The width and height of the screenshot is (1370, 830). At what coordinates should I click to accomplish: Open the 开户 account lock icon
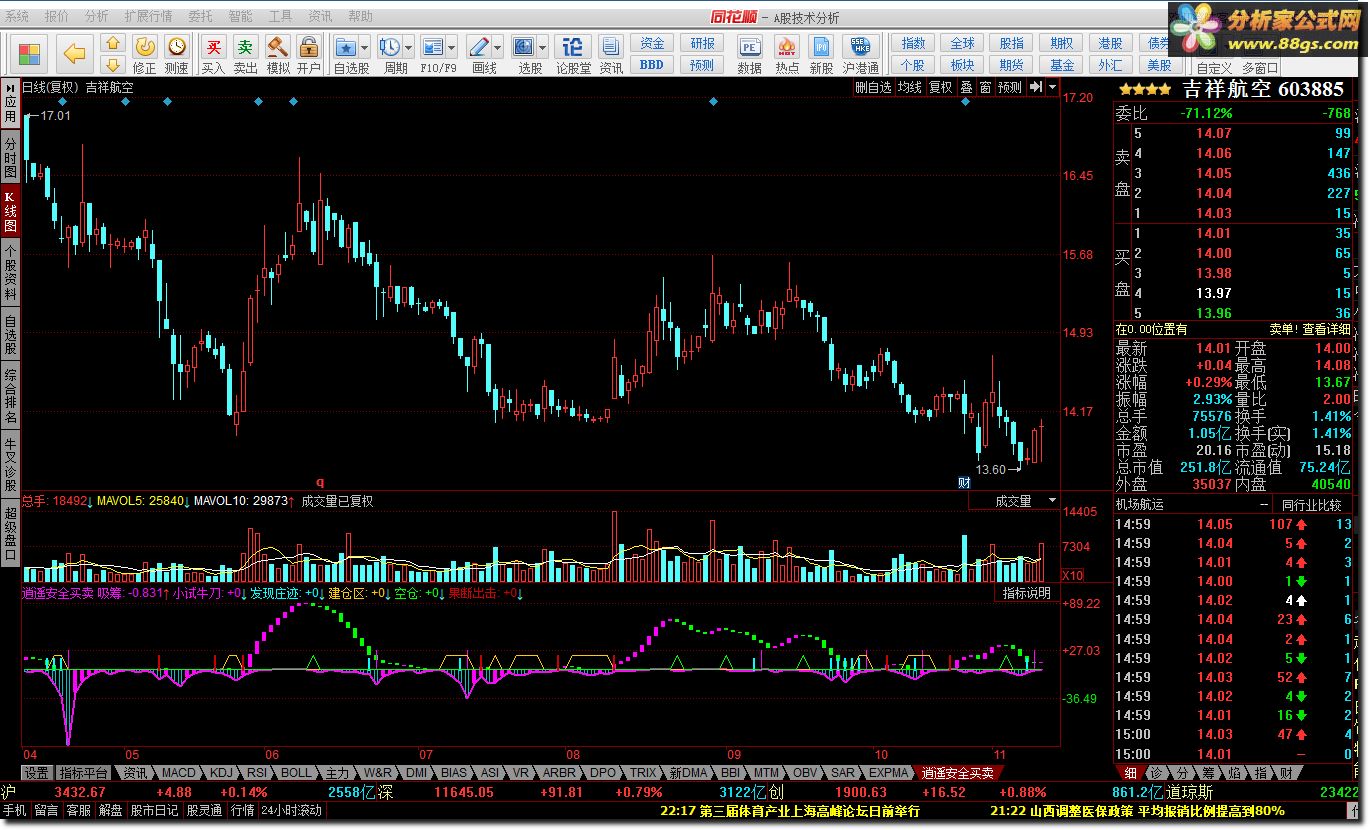click(309, 55)
